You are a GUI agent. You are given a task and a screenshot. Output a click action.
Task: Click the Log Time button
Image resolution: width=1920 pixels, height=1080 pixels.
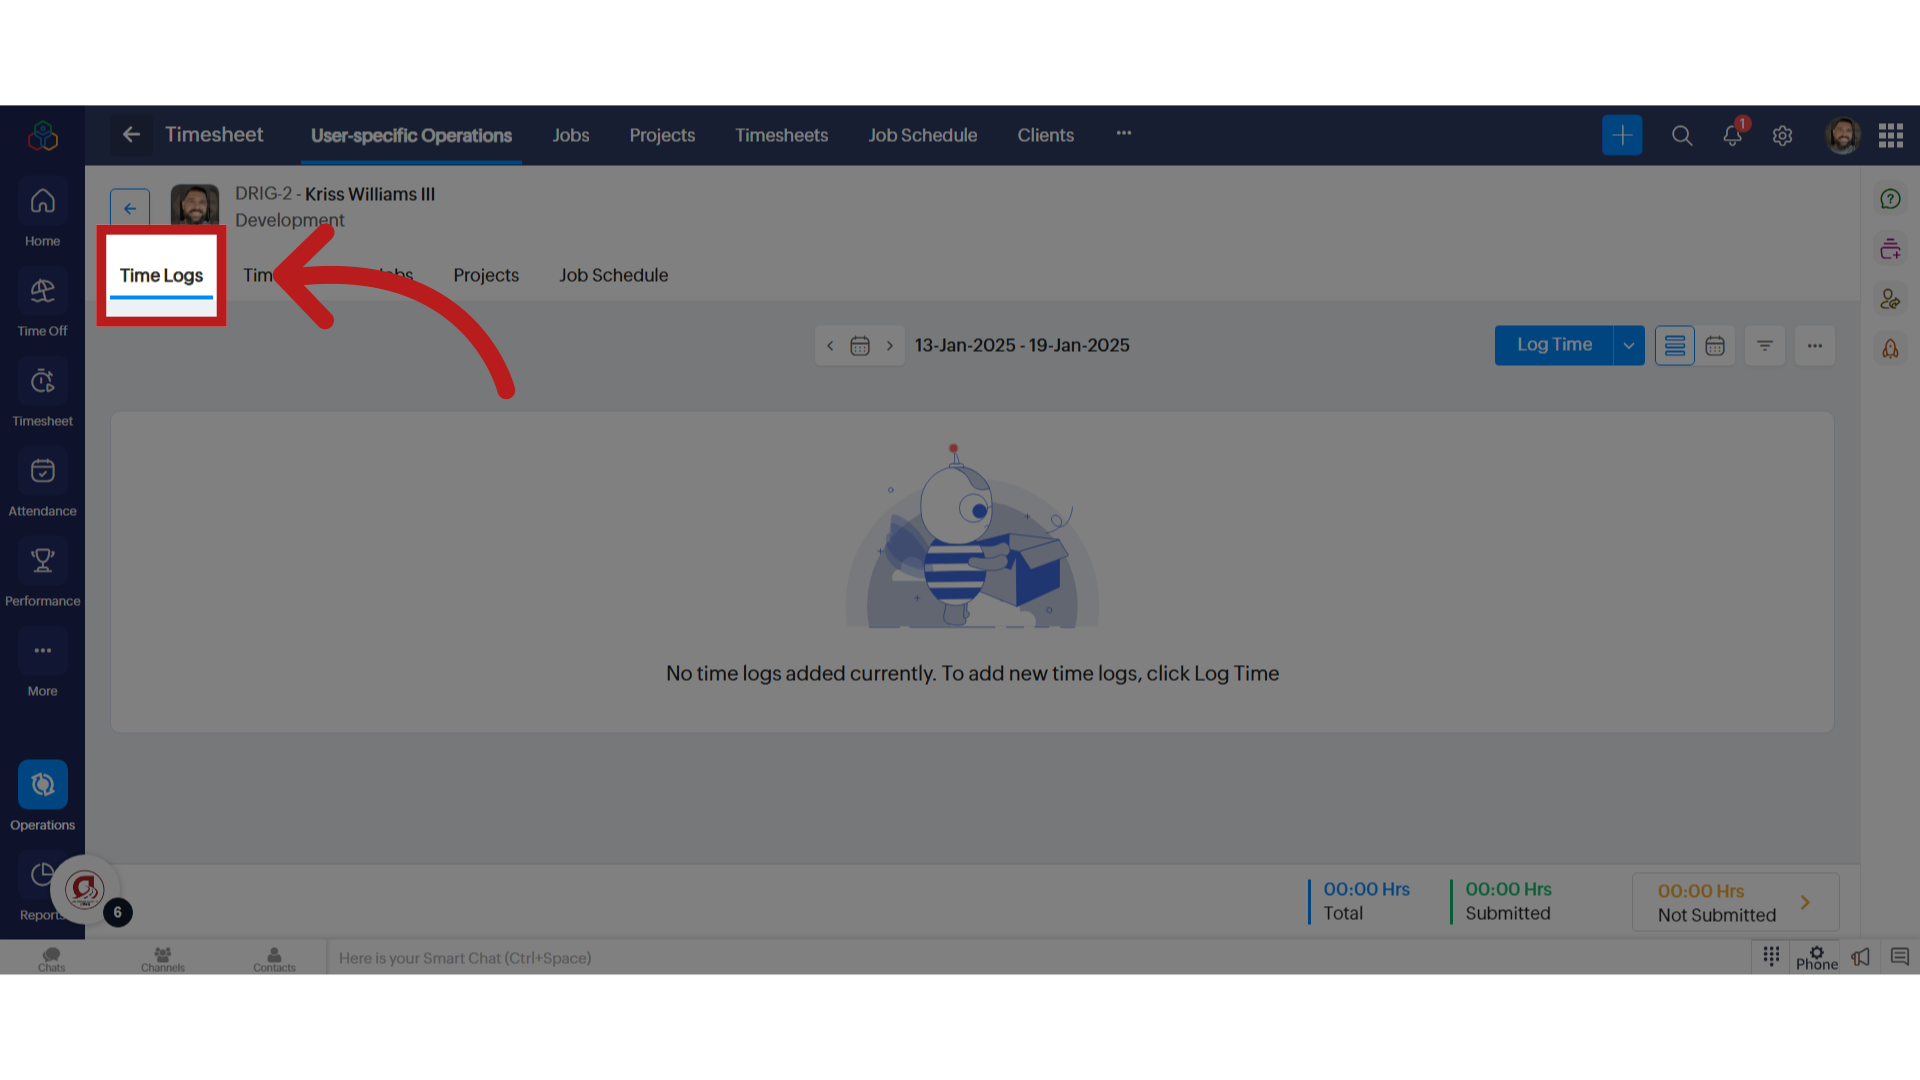pyautogui.click(x=1555, y=345)
